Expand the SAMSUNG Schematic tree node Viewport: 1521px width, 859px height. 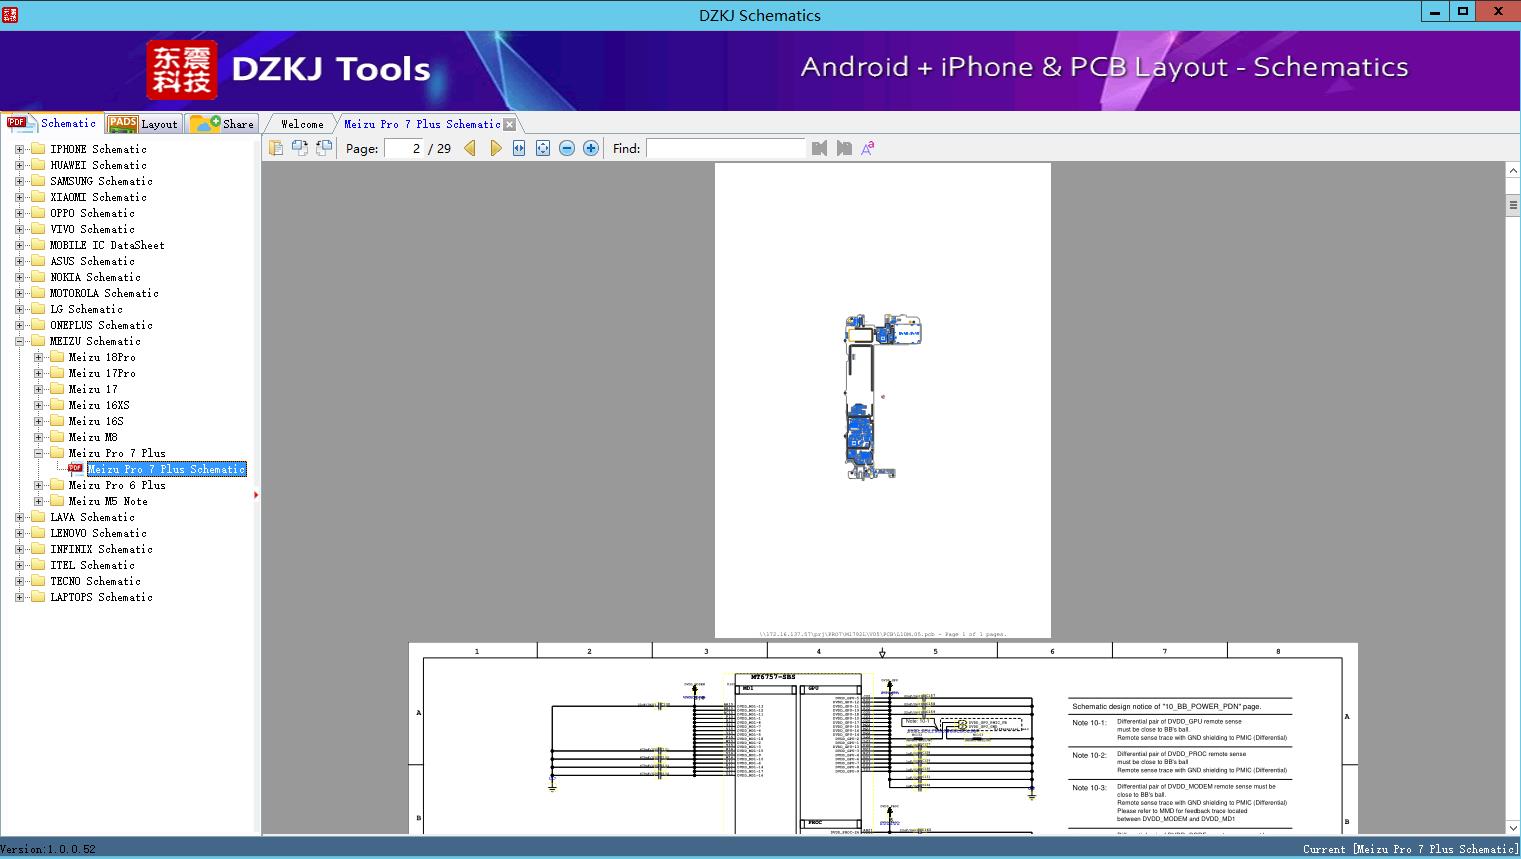(20, 181)
